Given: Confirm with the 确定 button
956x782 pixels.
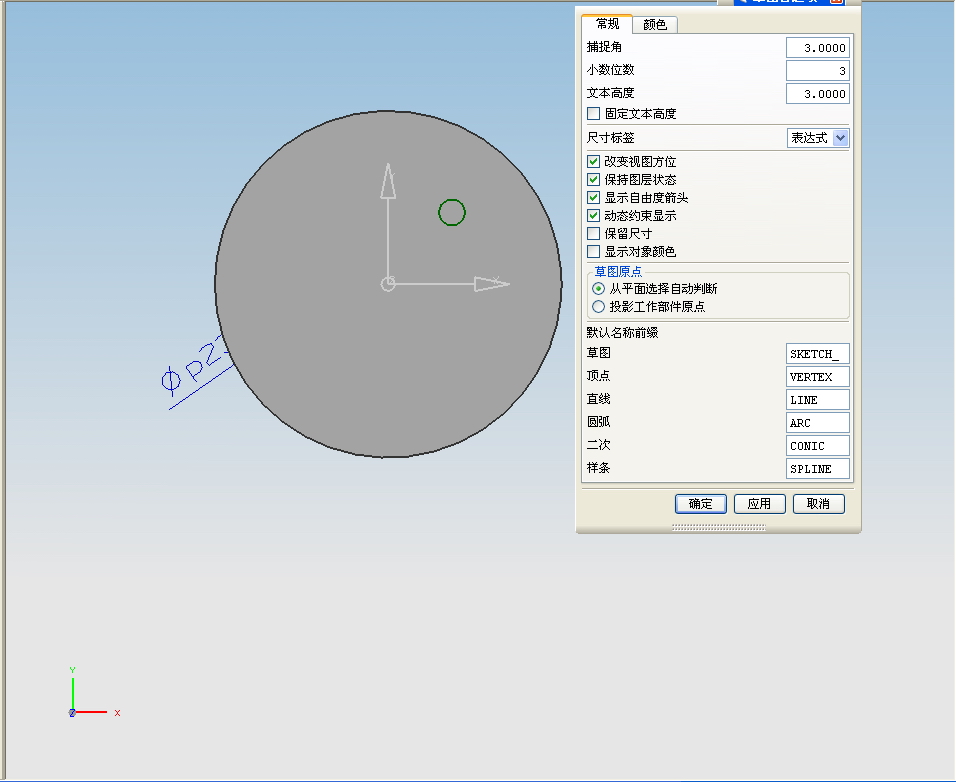Looking at the screenshot, I should click(x=701, y=504).
